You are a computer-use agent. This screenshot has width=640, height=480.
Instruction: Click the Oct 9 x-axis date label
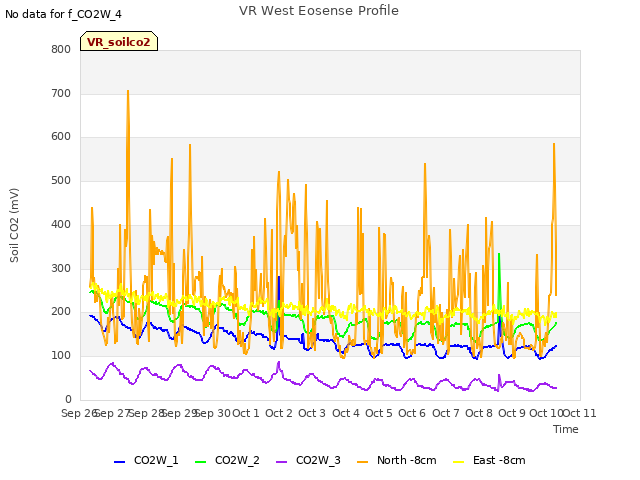click(512, 413)
